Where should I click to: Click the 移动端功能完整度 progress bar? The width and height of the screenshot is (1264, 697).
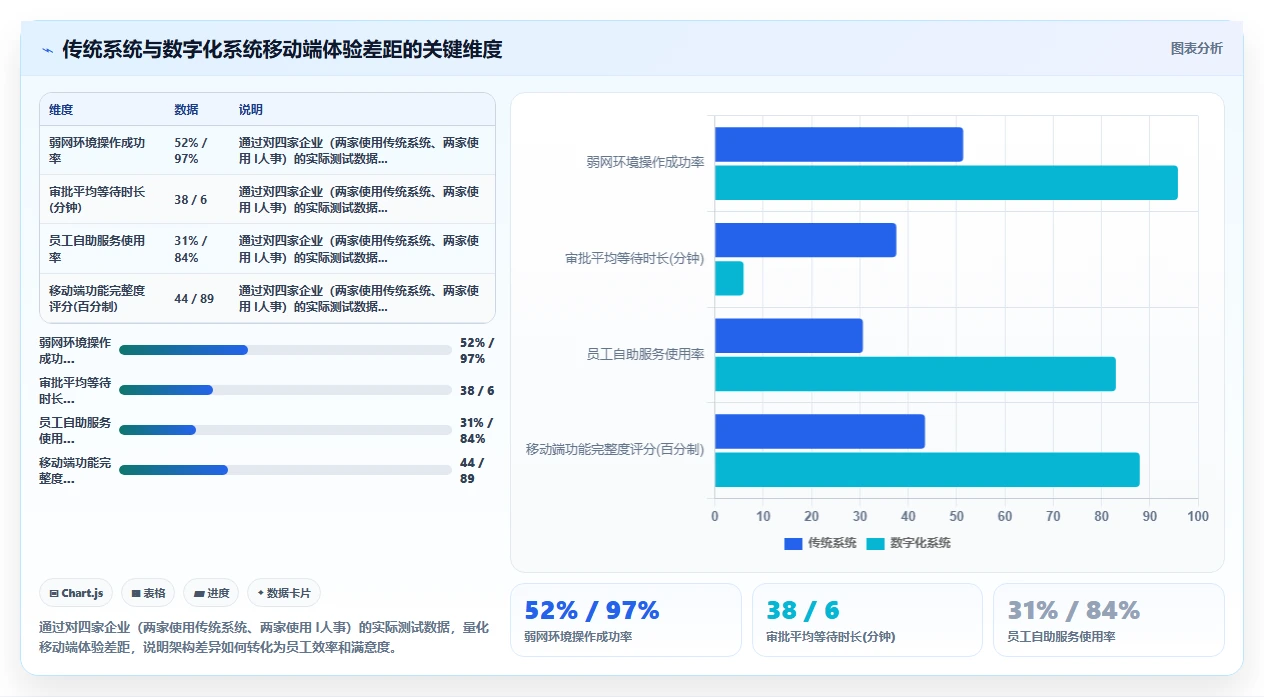pyautogui.click(x=285, y=470)
